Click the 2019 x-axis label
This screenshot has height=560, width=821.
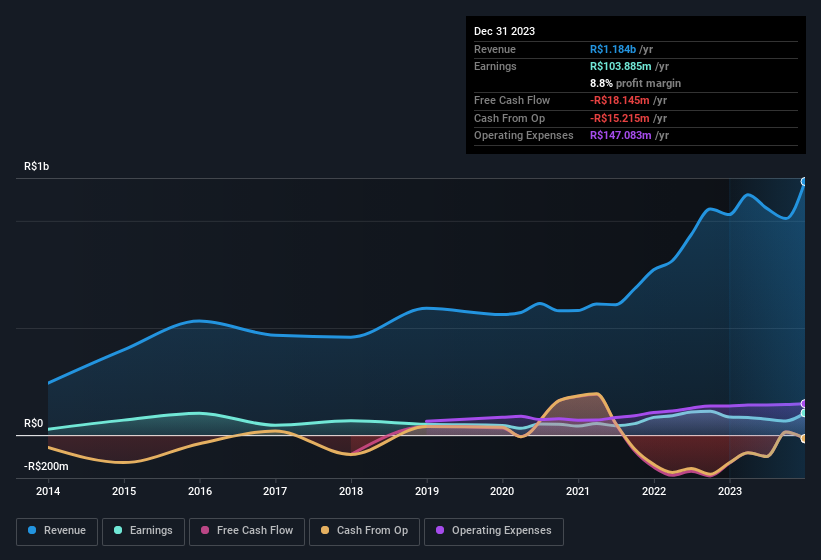(427, 491)
